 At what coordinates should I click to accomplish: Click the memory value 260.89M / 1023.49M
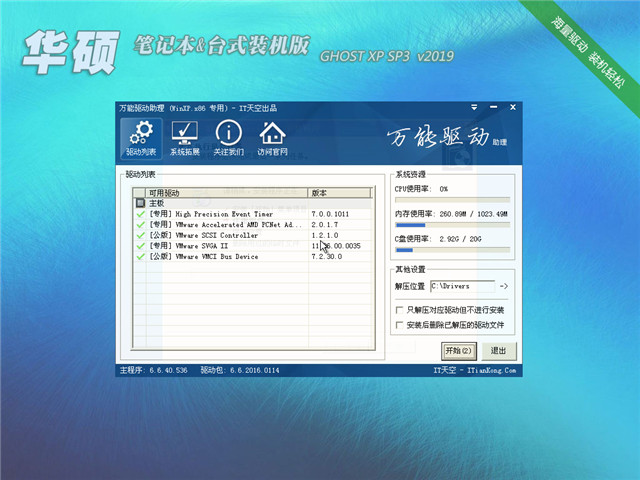(x=473, y=213)
